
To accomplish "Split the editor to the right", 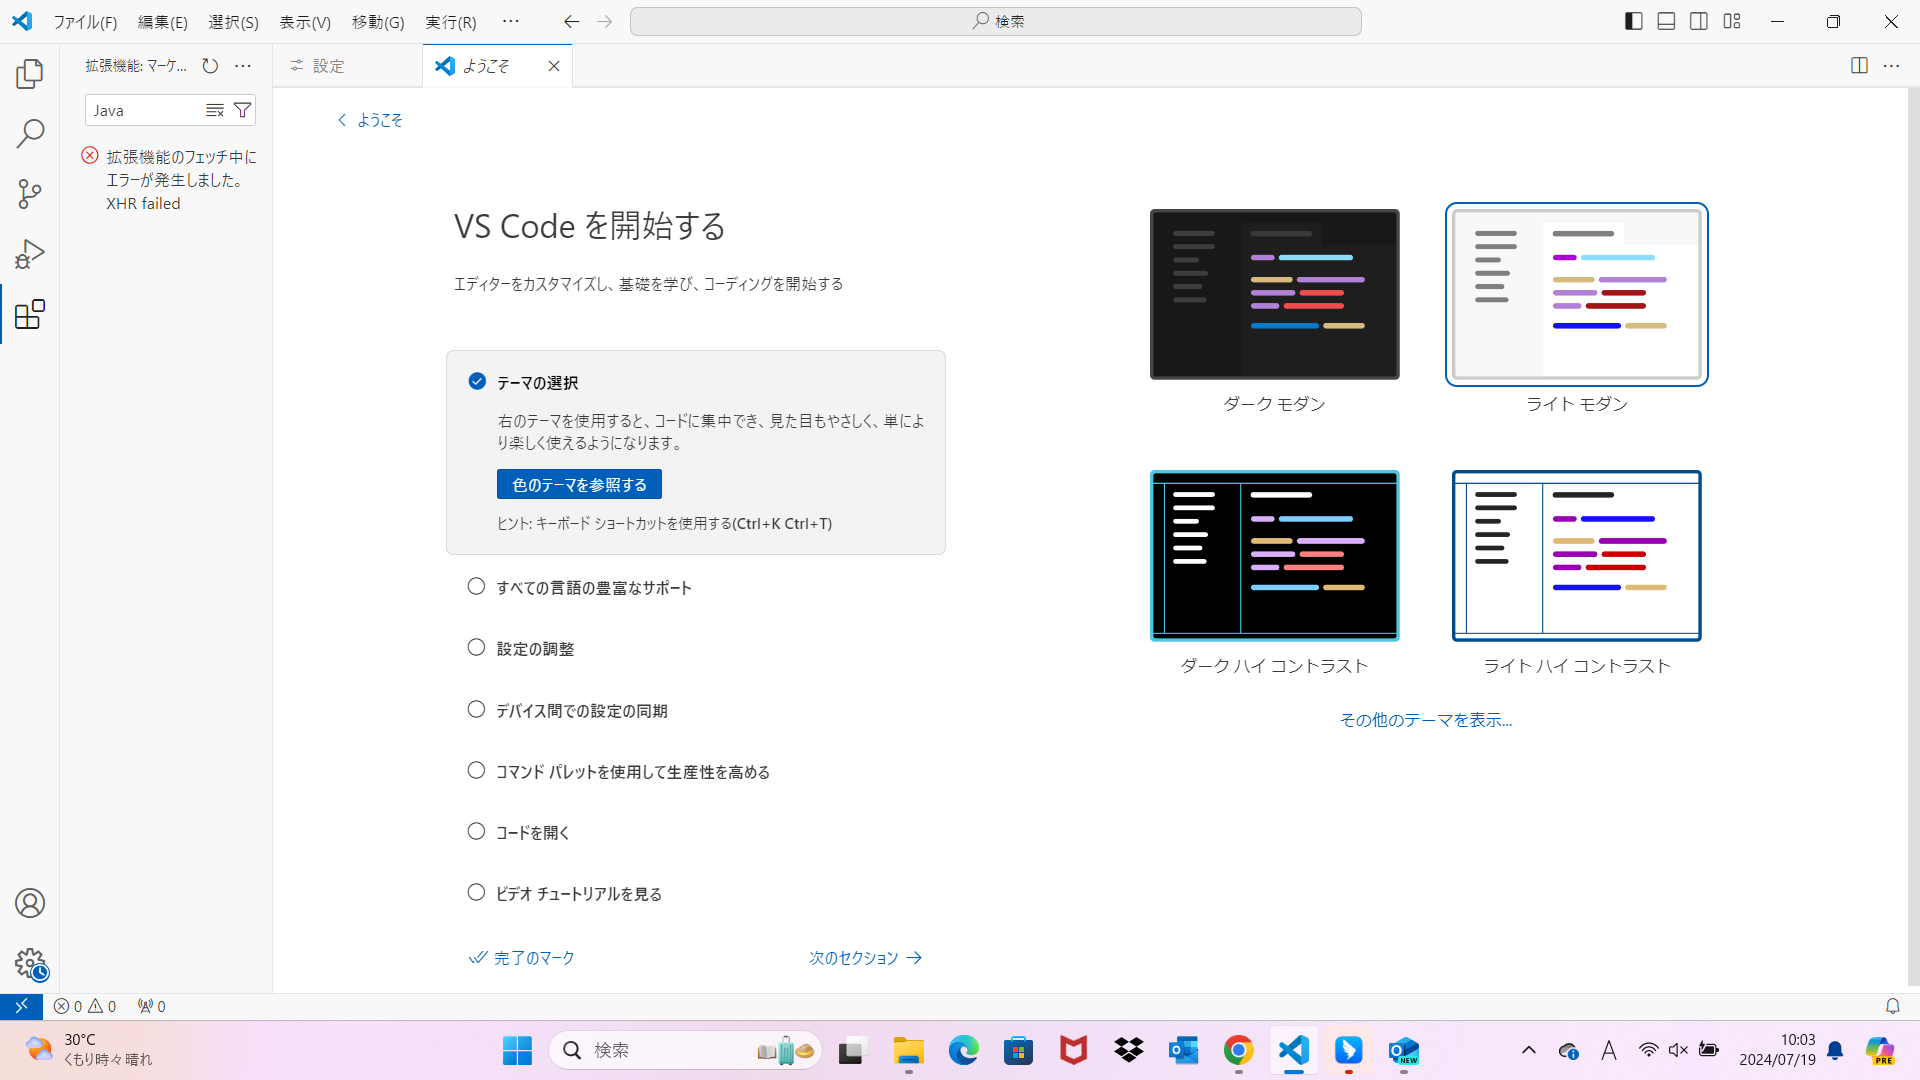I will tap(1859, 65).
